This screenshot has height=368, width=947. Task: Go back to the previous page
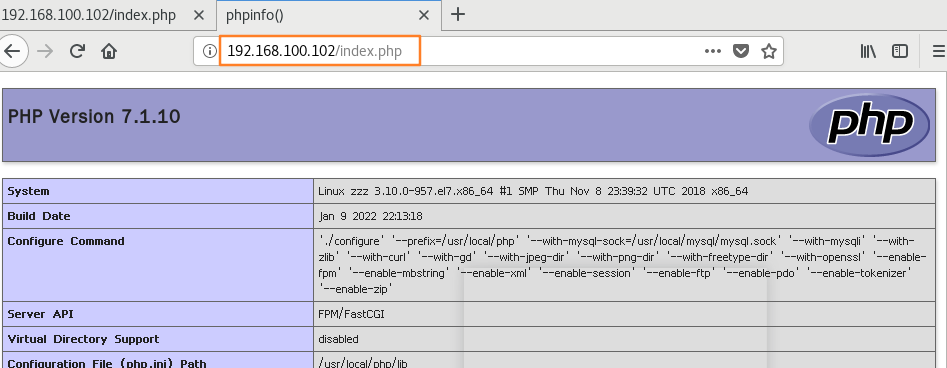(x=12, y=51)
